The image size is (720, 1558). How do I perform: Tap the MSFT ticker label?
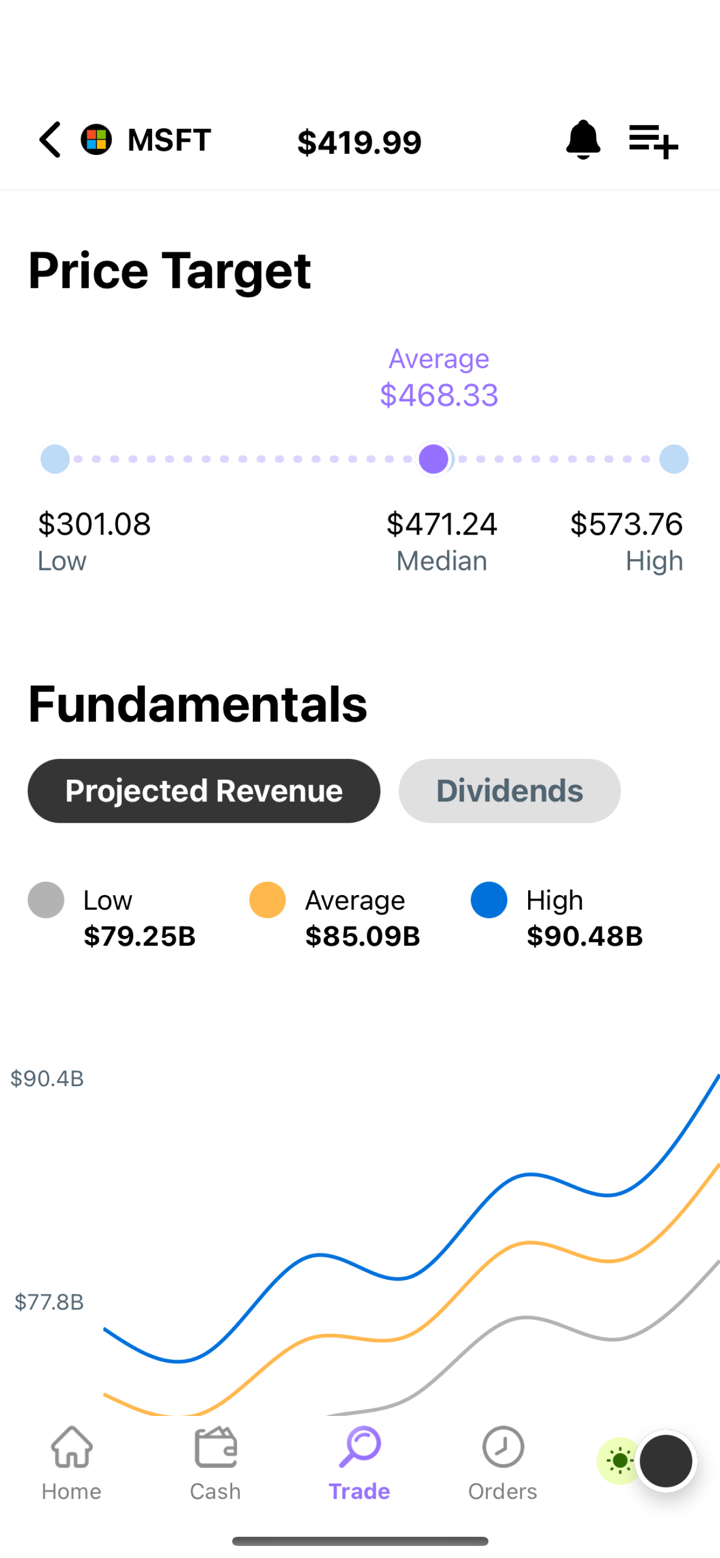coord(169,140)
